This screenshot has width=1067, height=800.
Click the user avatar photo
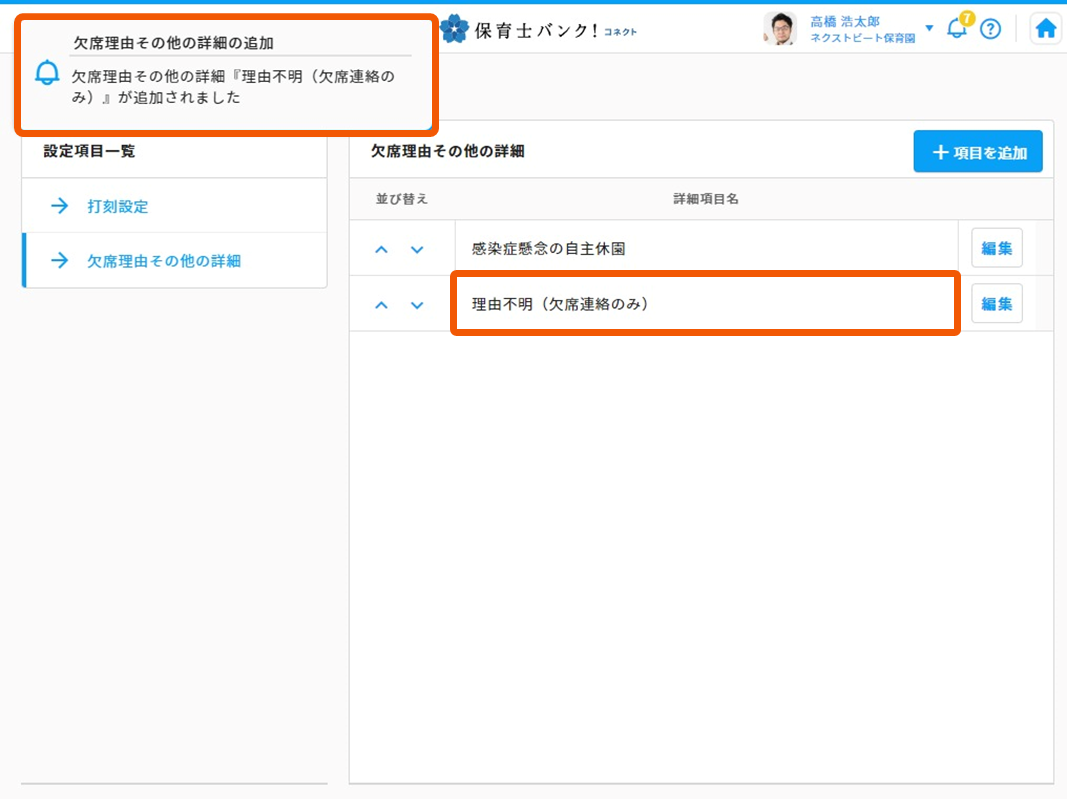(x=779, y=29)
